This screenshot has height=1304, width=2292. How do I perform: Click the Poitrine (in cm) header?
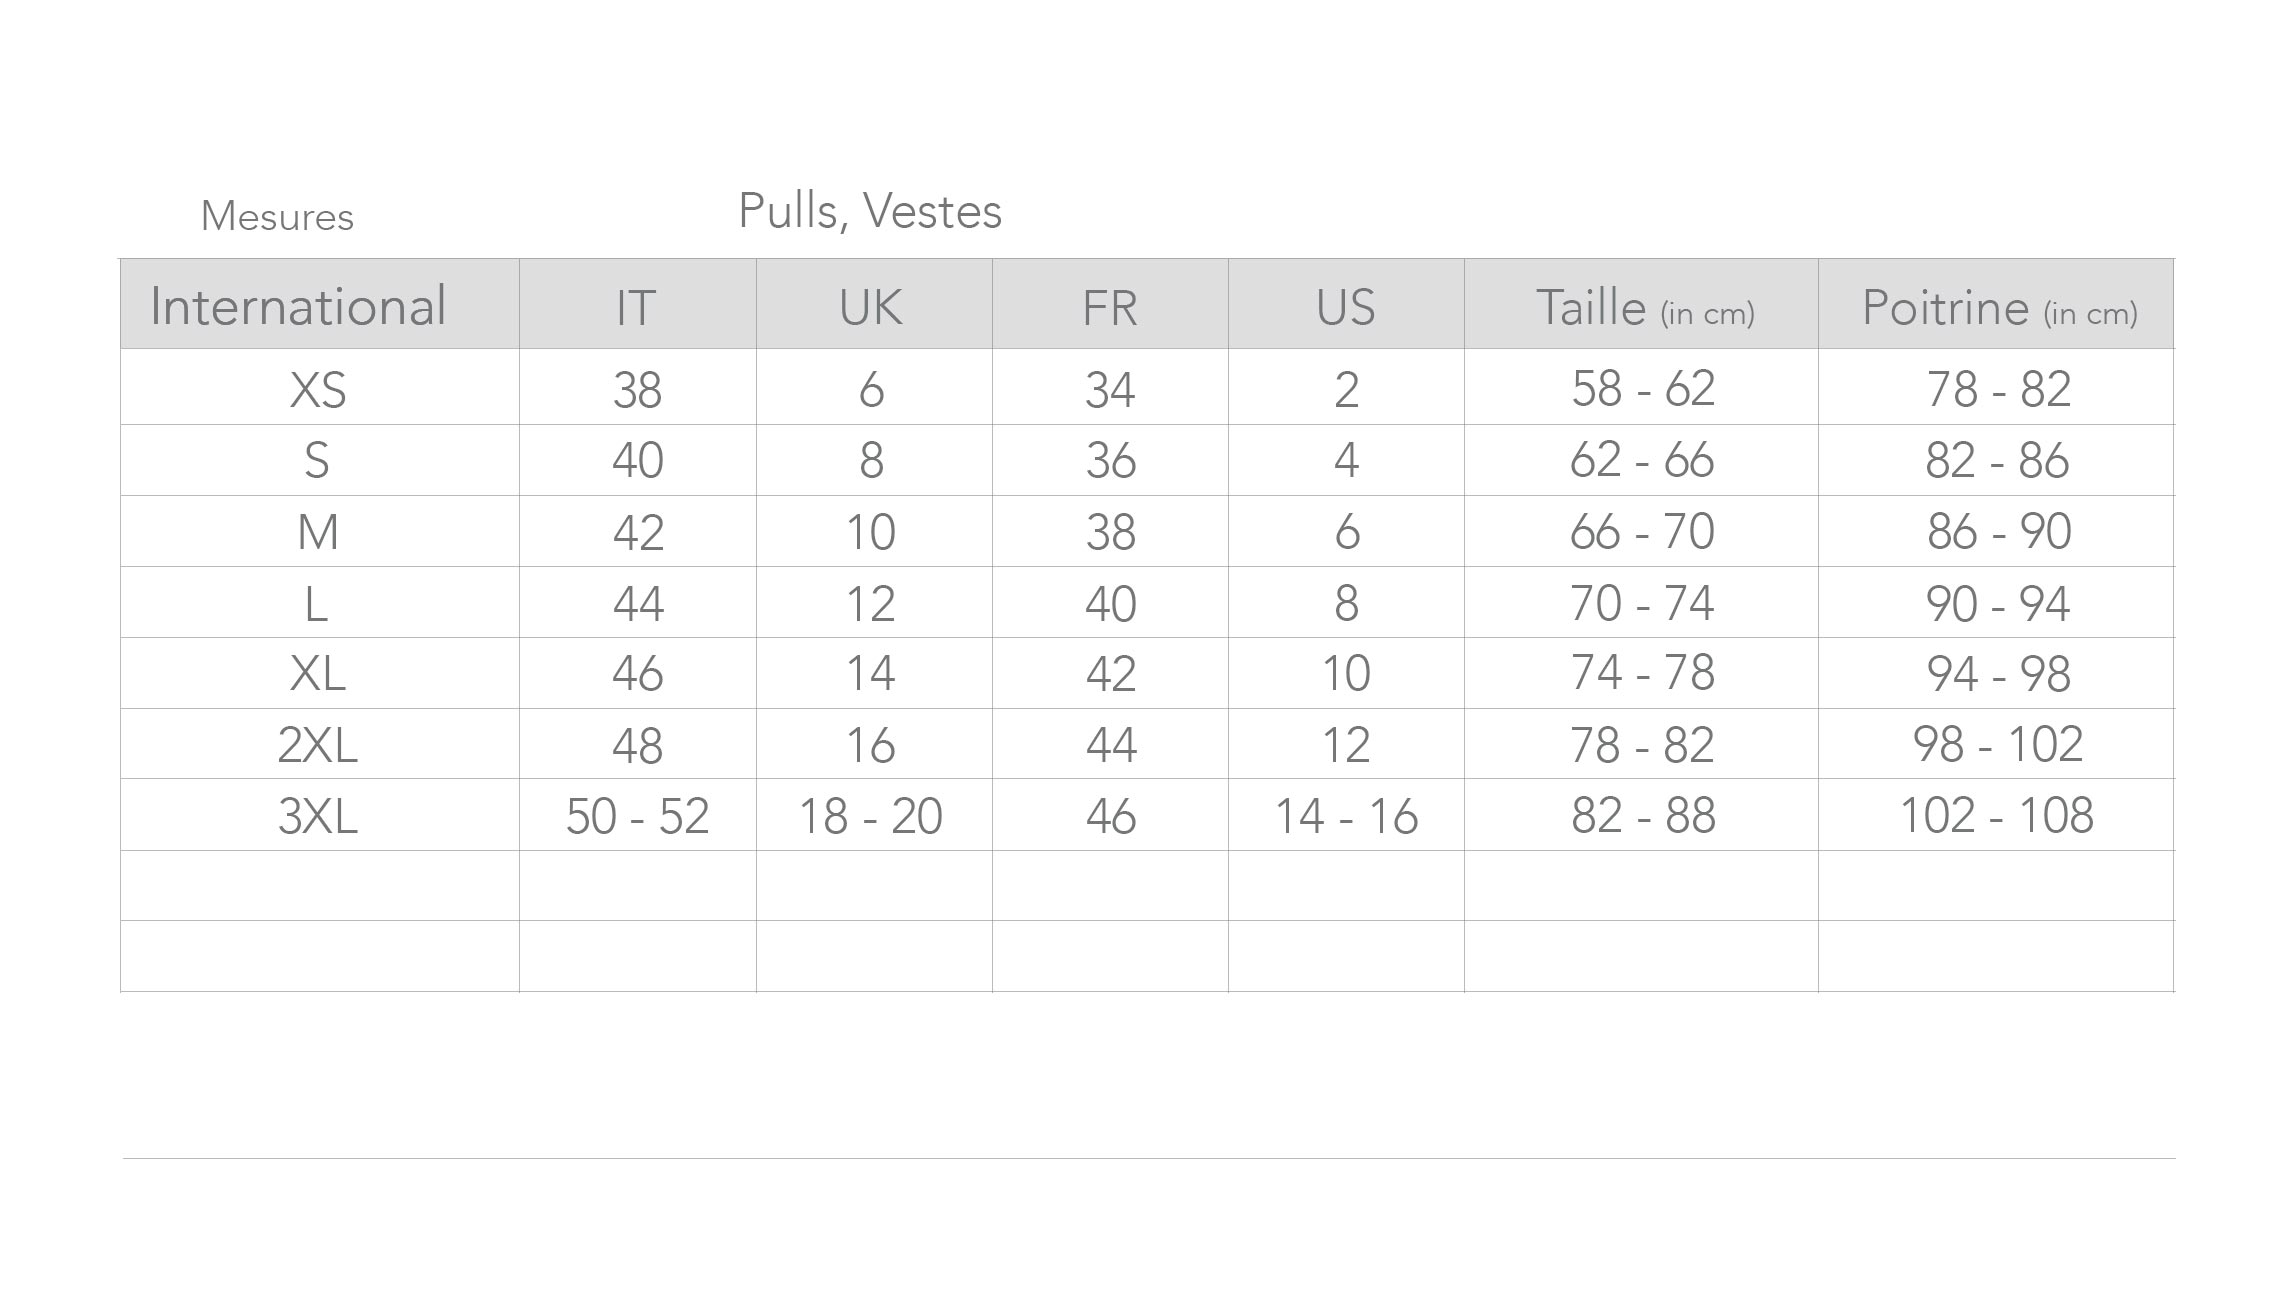[1998, 308]
